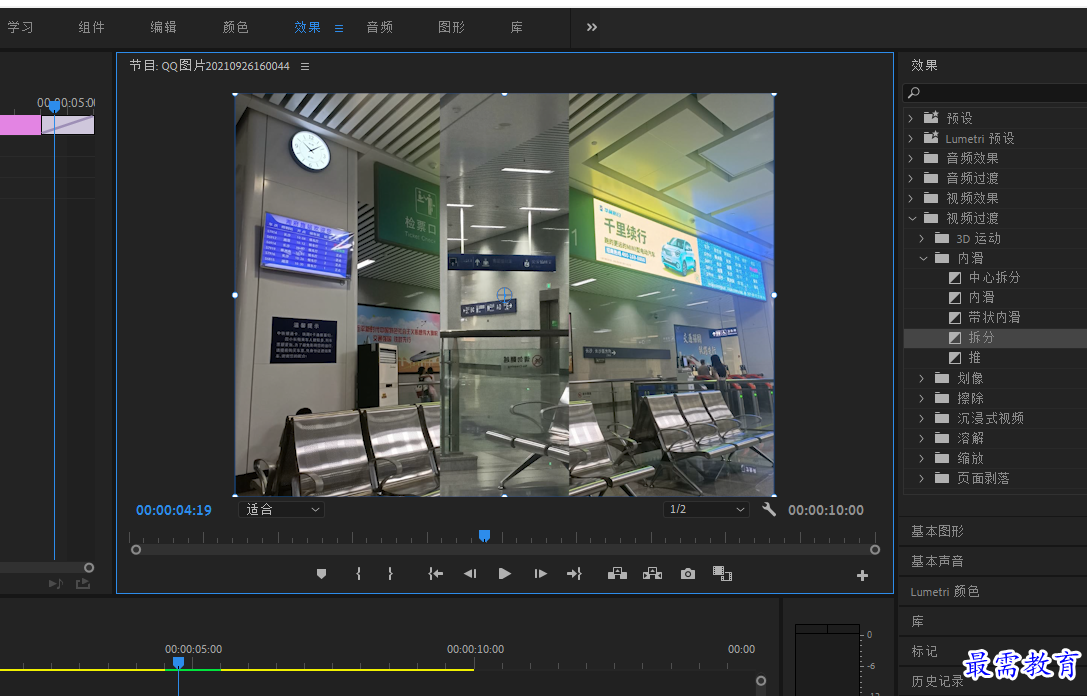Collapse the 视频过渡 folder
The width and height of the screenshot is (1087, 696).
coord(912,218)
